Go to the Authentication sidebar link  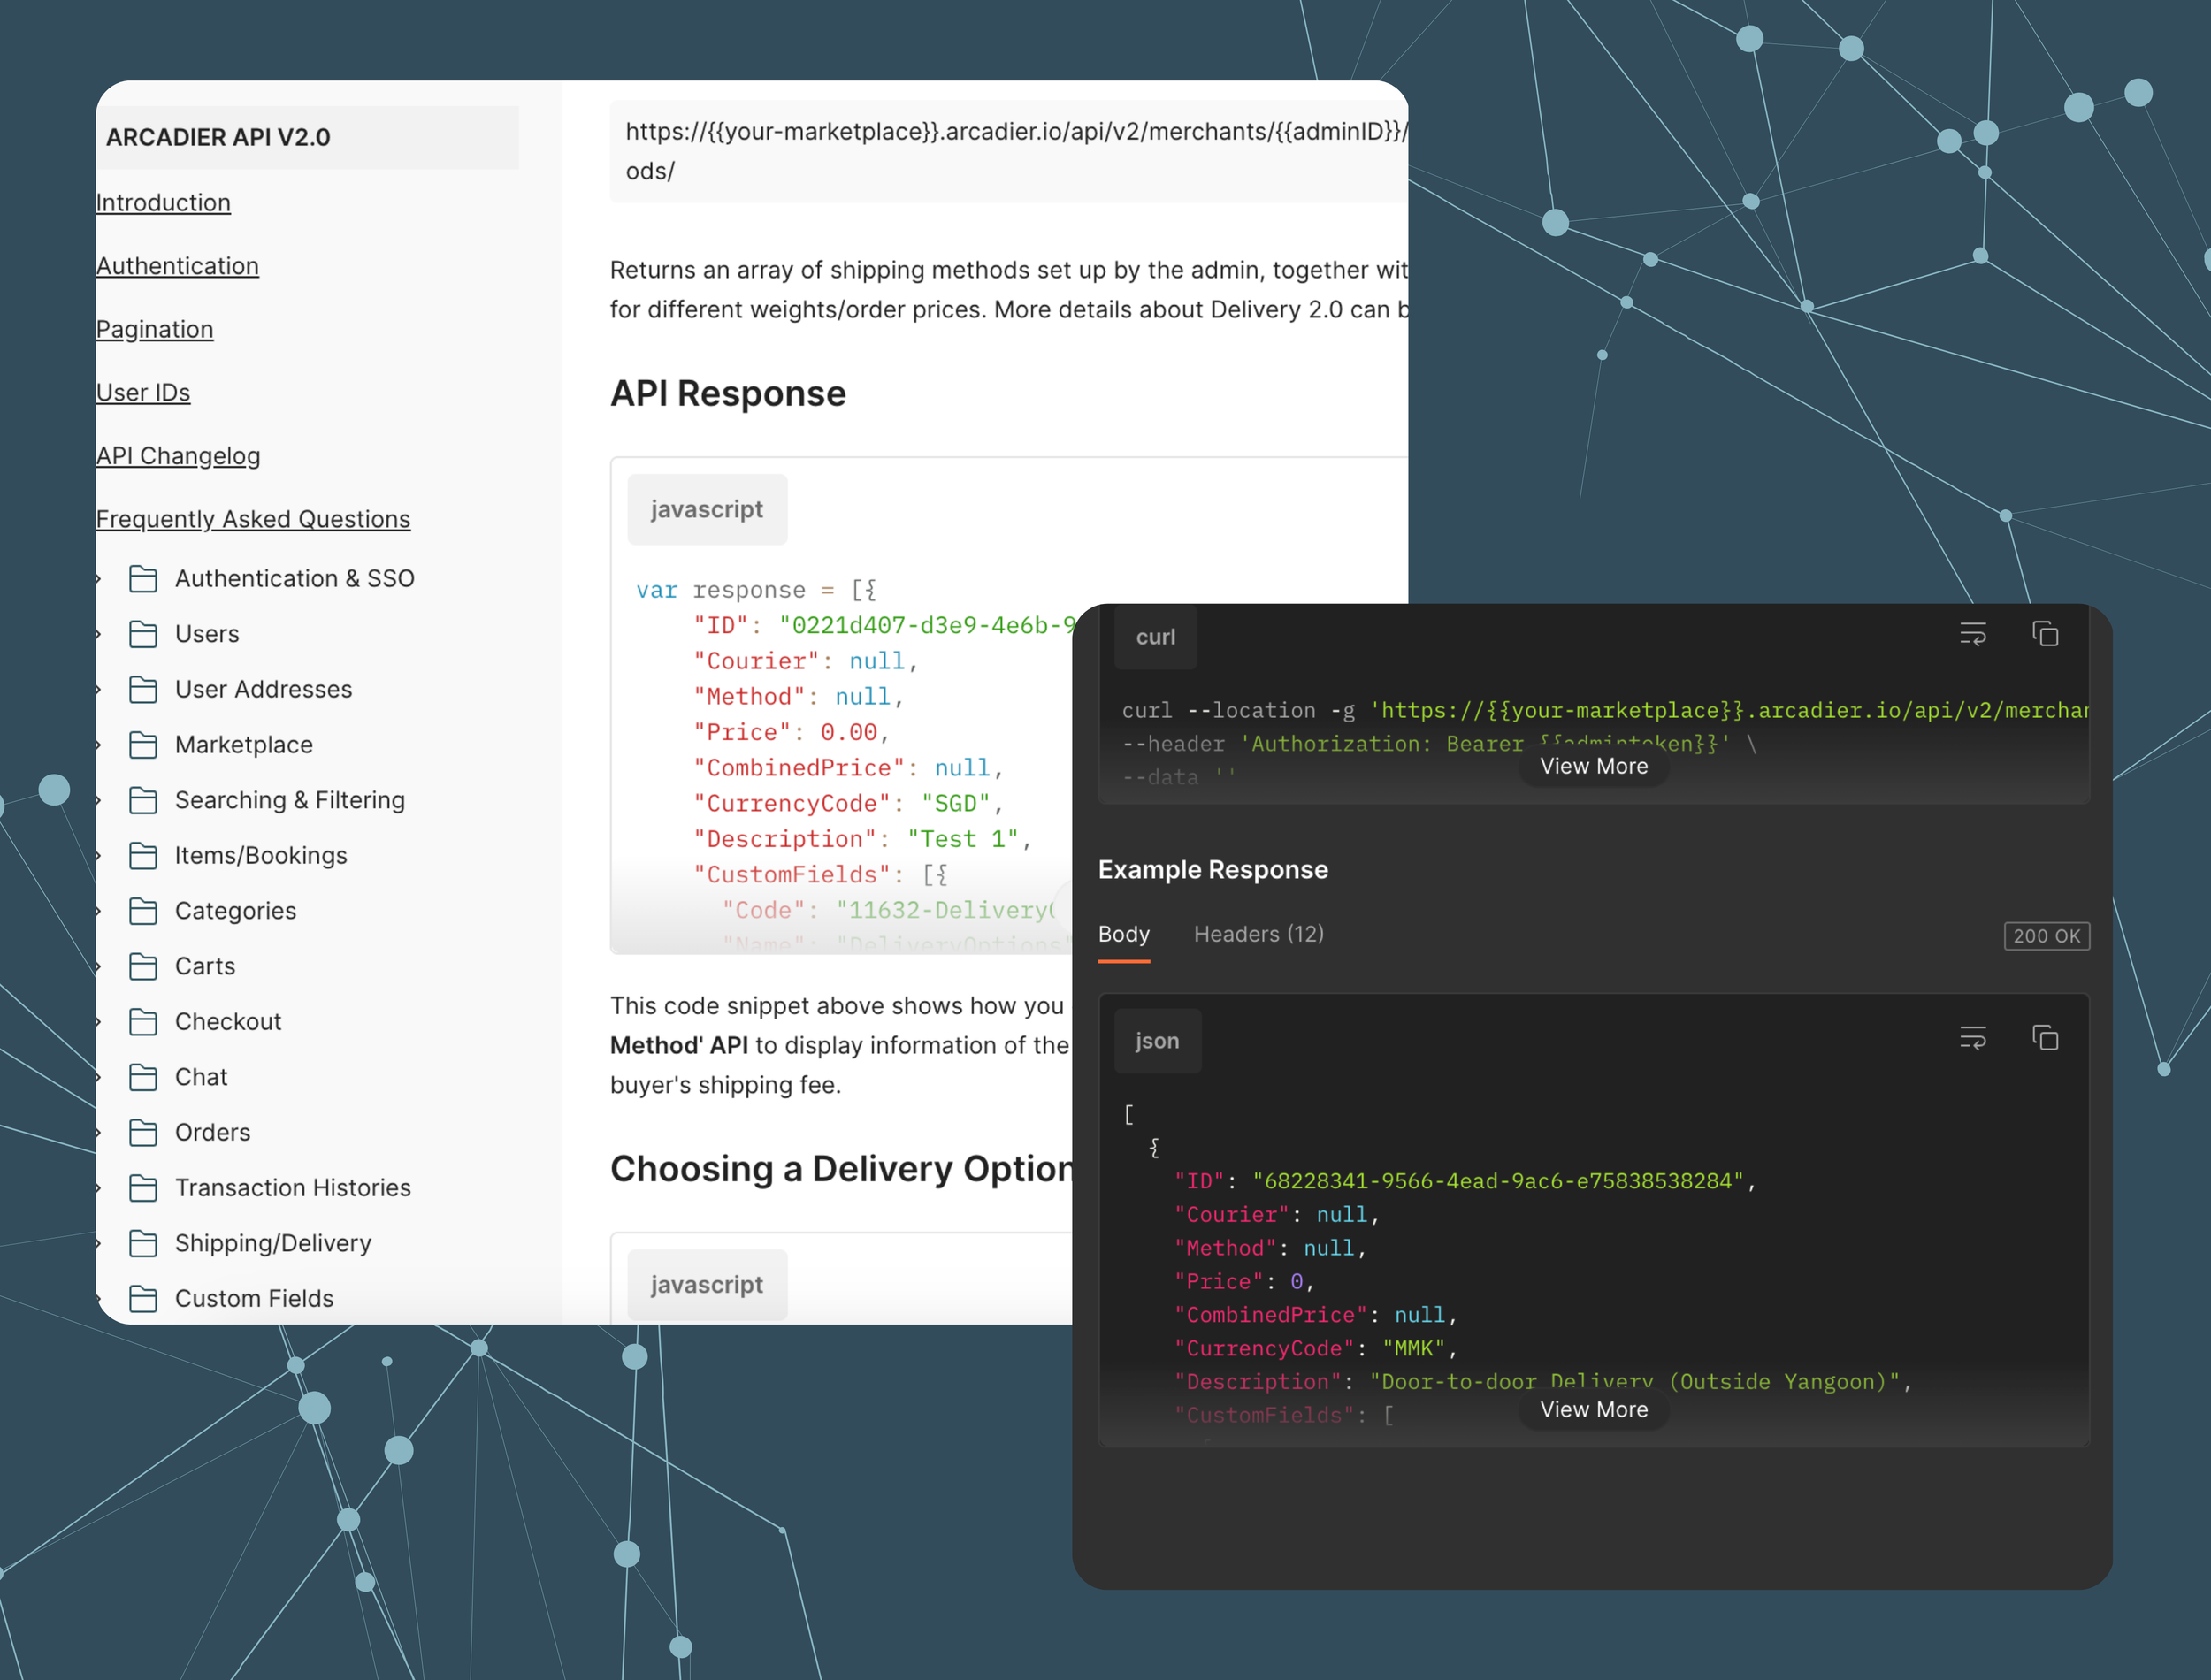click(177, 266)
